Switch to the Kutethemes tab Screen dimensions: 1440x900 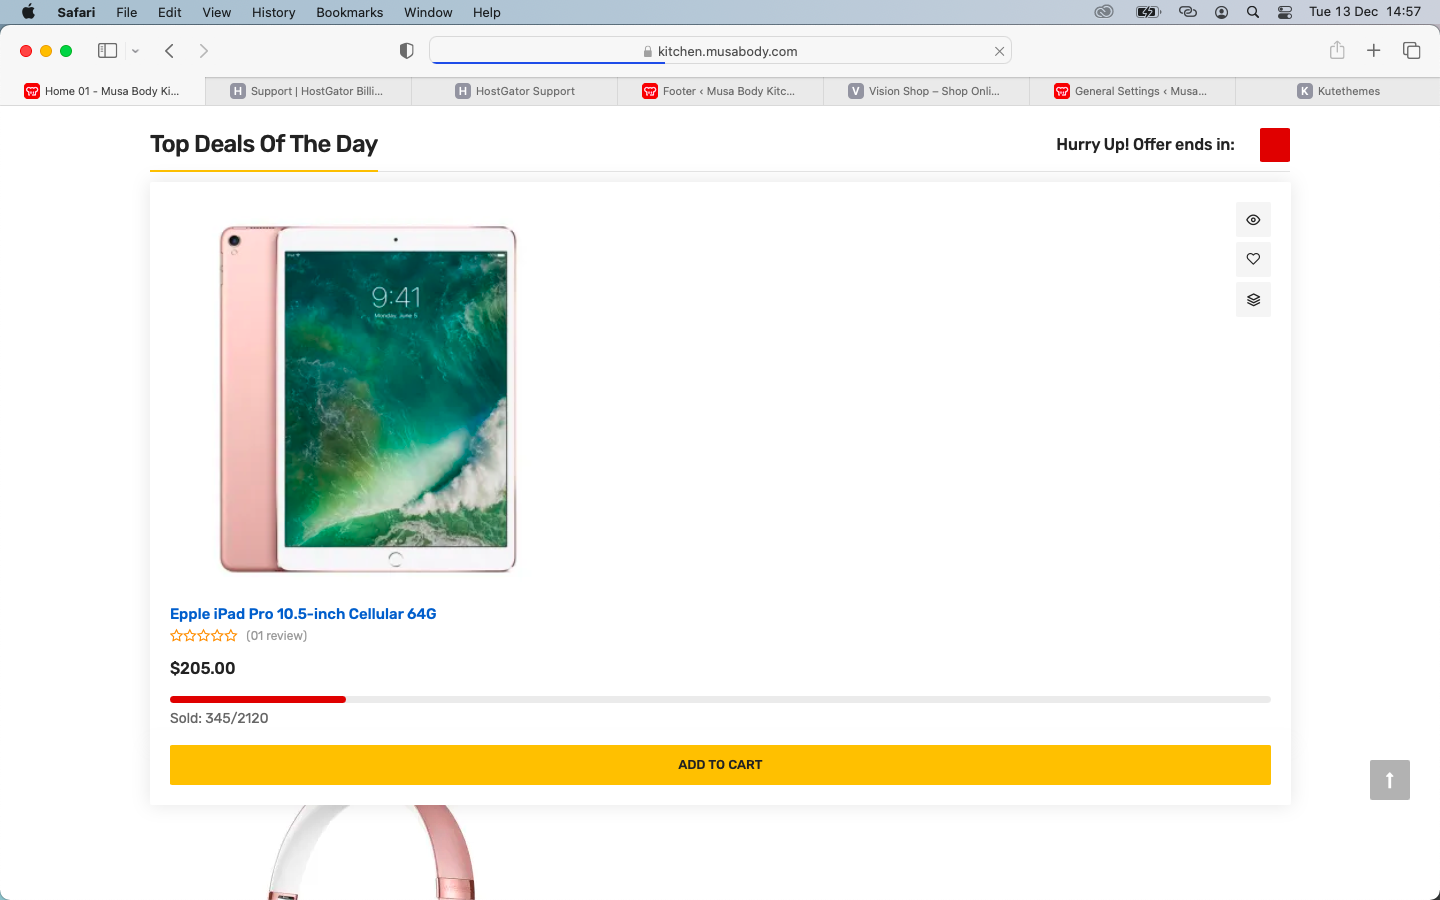[1338, 91]
